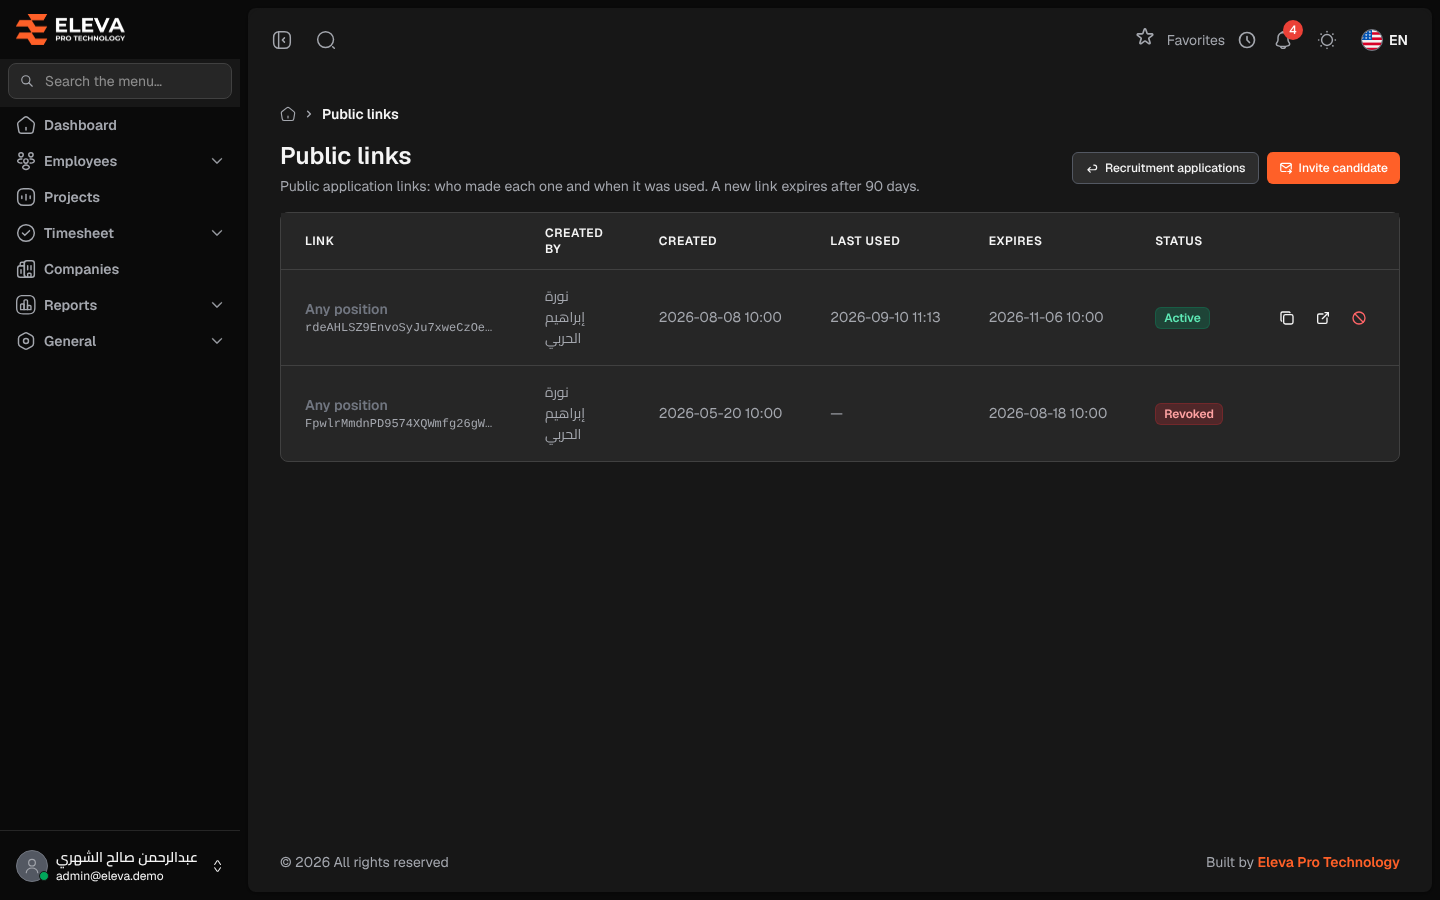Open Dashboard from the sidebar
Image resolution: width=1440 pixels, height=900 pixels.
(x=120, y=125)
